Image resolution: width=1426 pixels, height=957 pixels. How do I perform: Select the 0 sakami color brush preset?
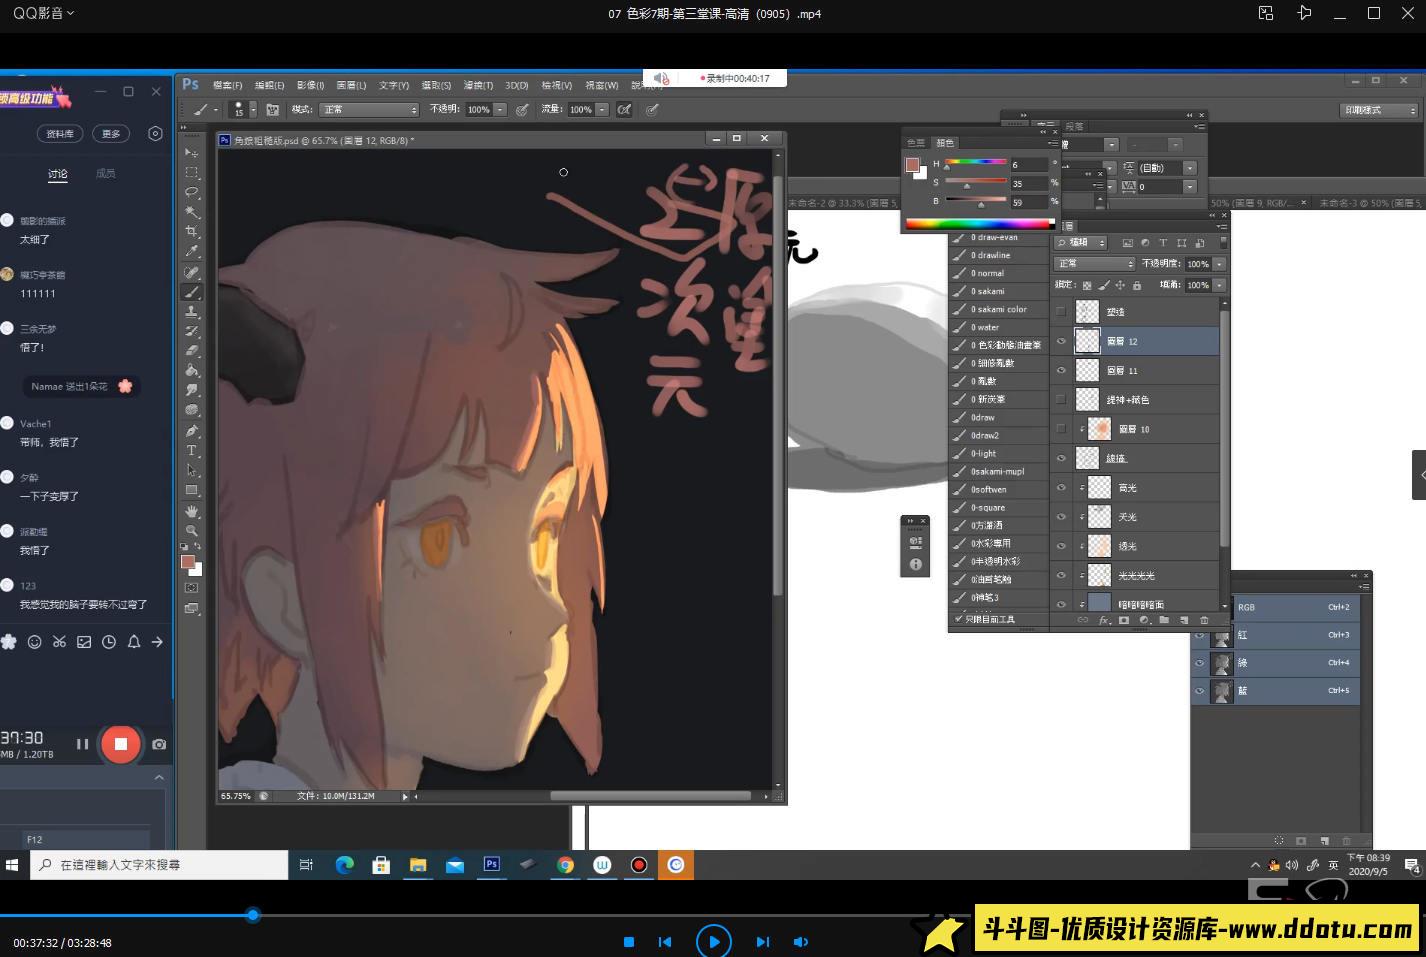999,309
